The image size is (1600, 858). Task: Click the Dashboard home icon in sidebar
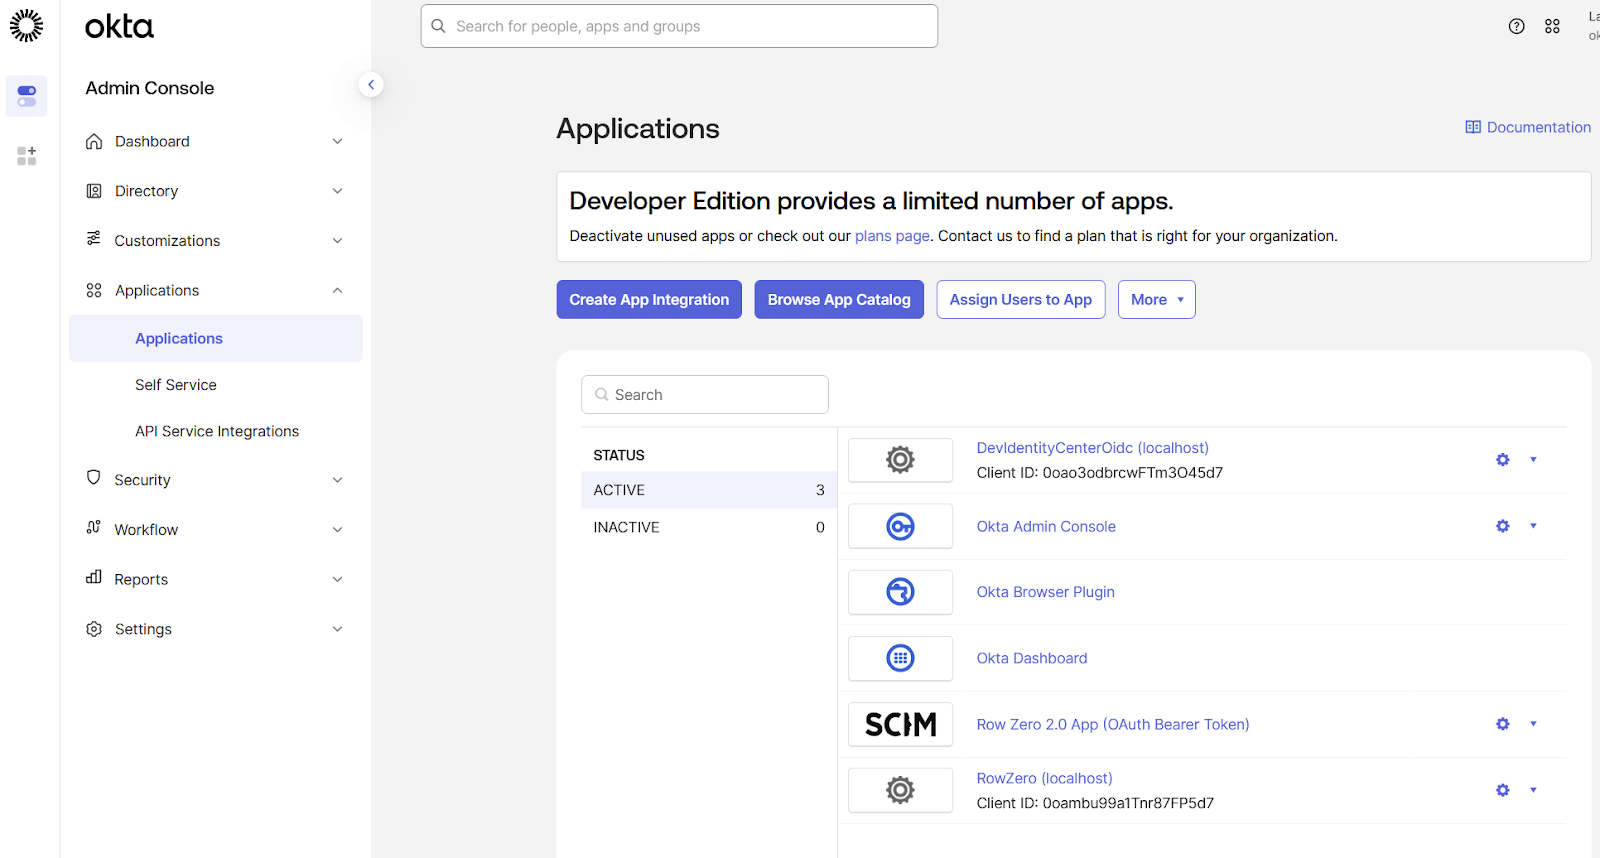point(94,141)
